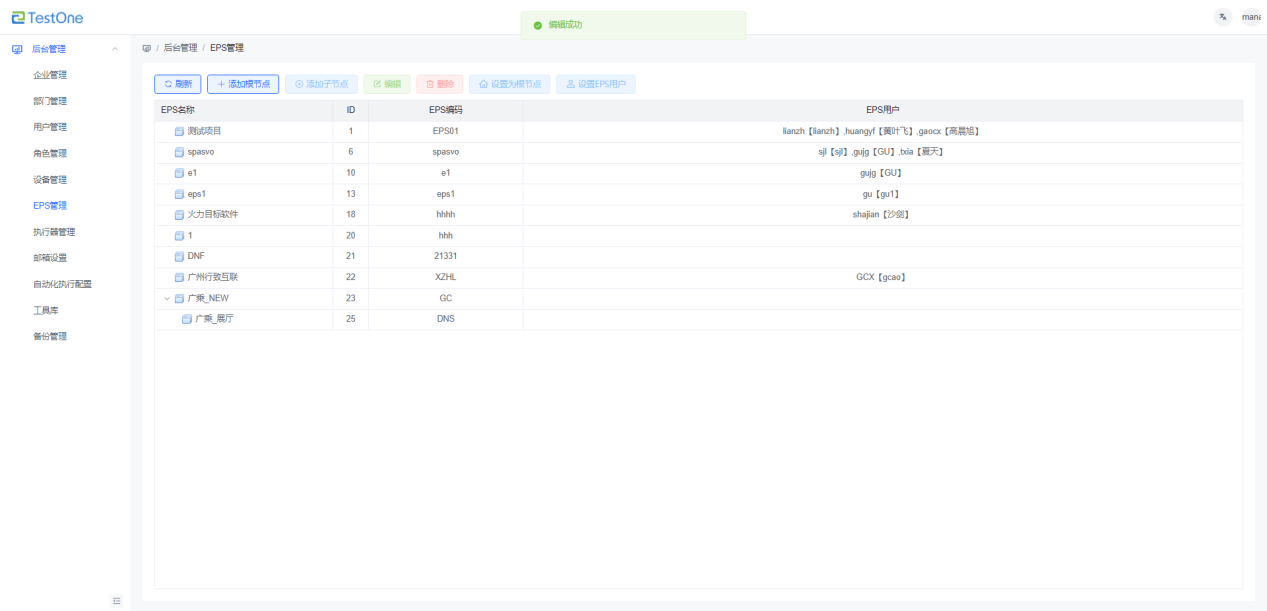Click the TestOne logo
1267x611 pixels.
pyautogui.click(x=48, y=18)
